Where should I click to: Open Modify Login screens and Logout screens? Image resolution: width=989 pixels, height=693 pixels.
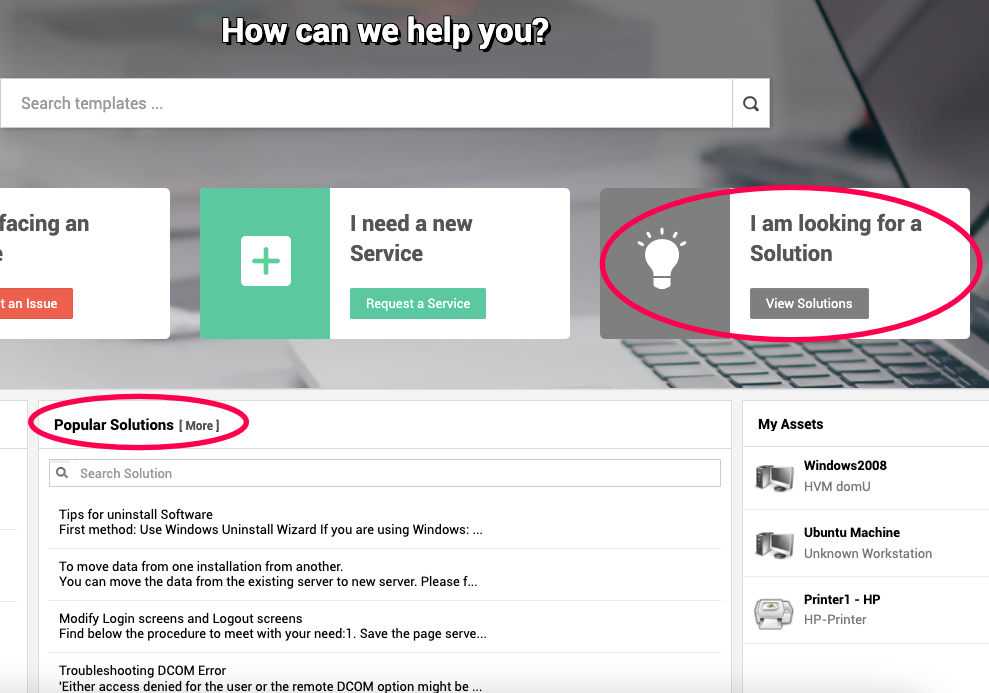click(180, 619)
